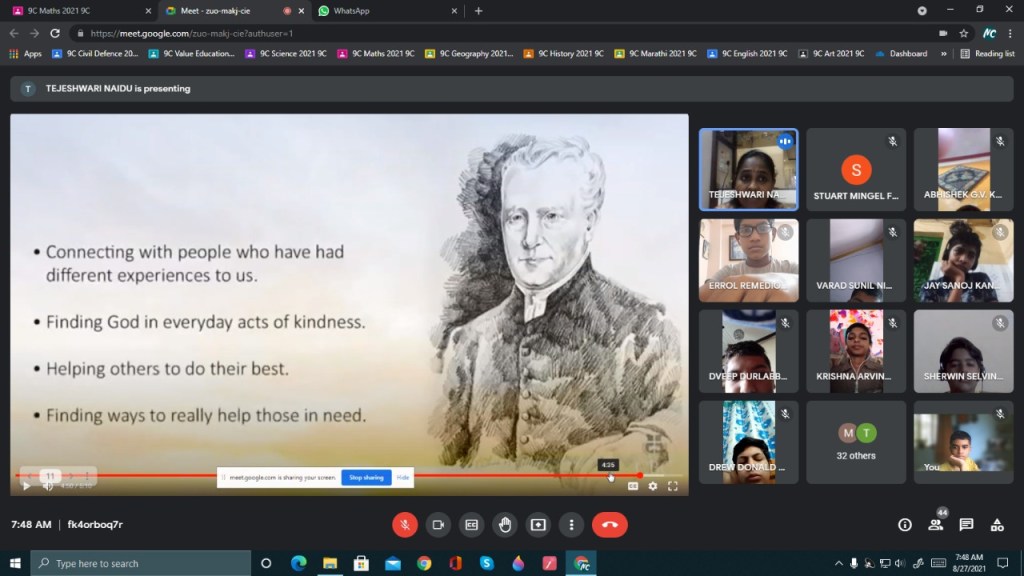Open the Activities panel icon
The height and width of the screenshot is (576, 1024).
coord(997,524)
